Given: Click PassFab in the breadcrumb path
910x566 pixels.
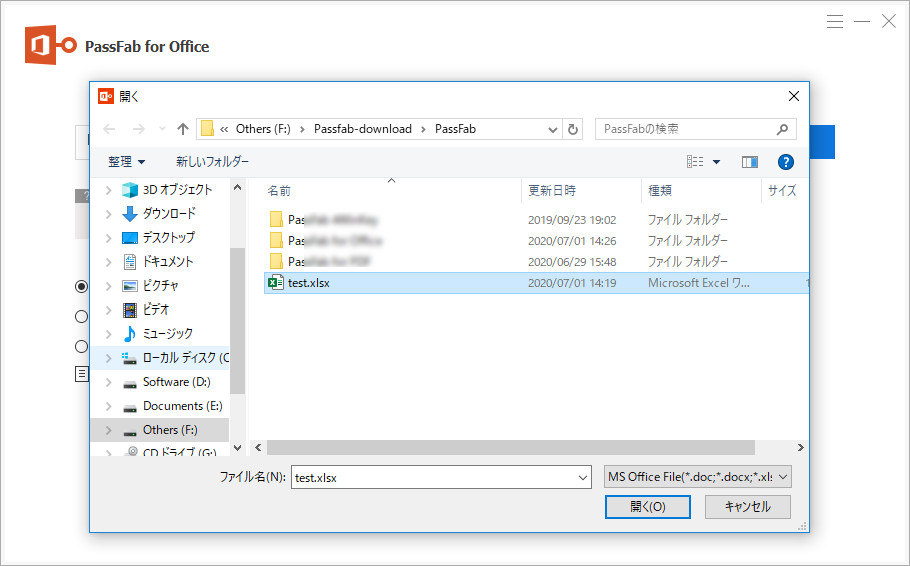Looking at the screenshot, I should coord(455,129).
